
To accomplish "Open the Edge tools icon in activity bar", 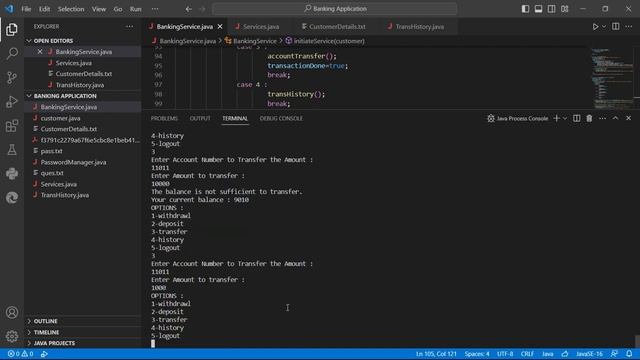I will pyautogui.click(x=12, y=198).
